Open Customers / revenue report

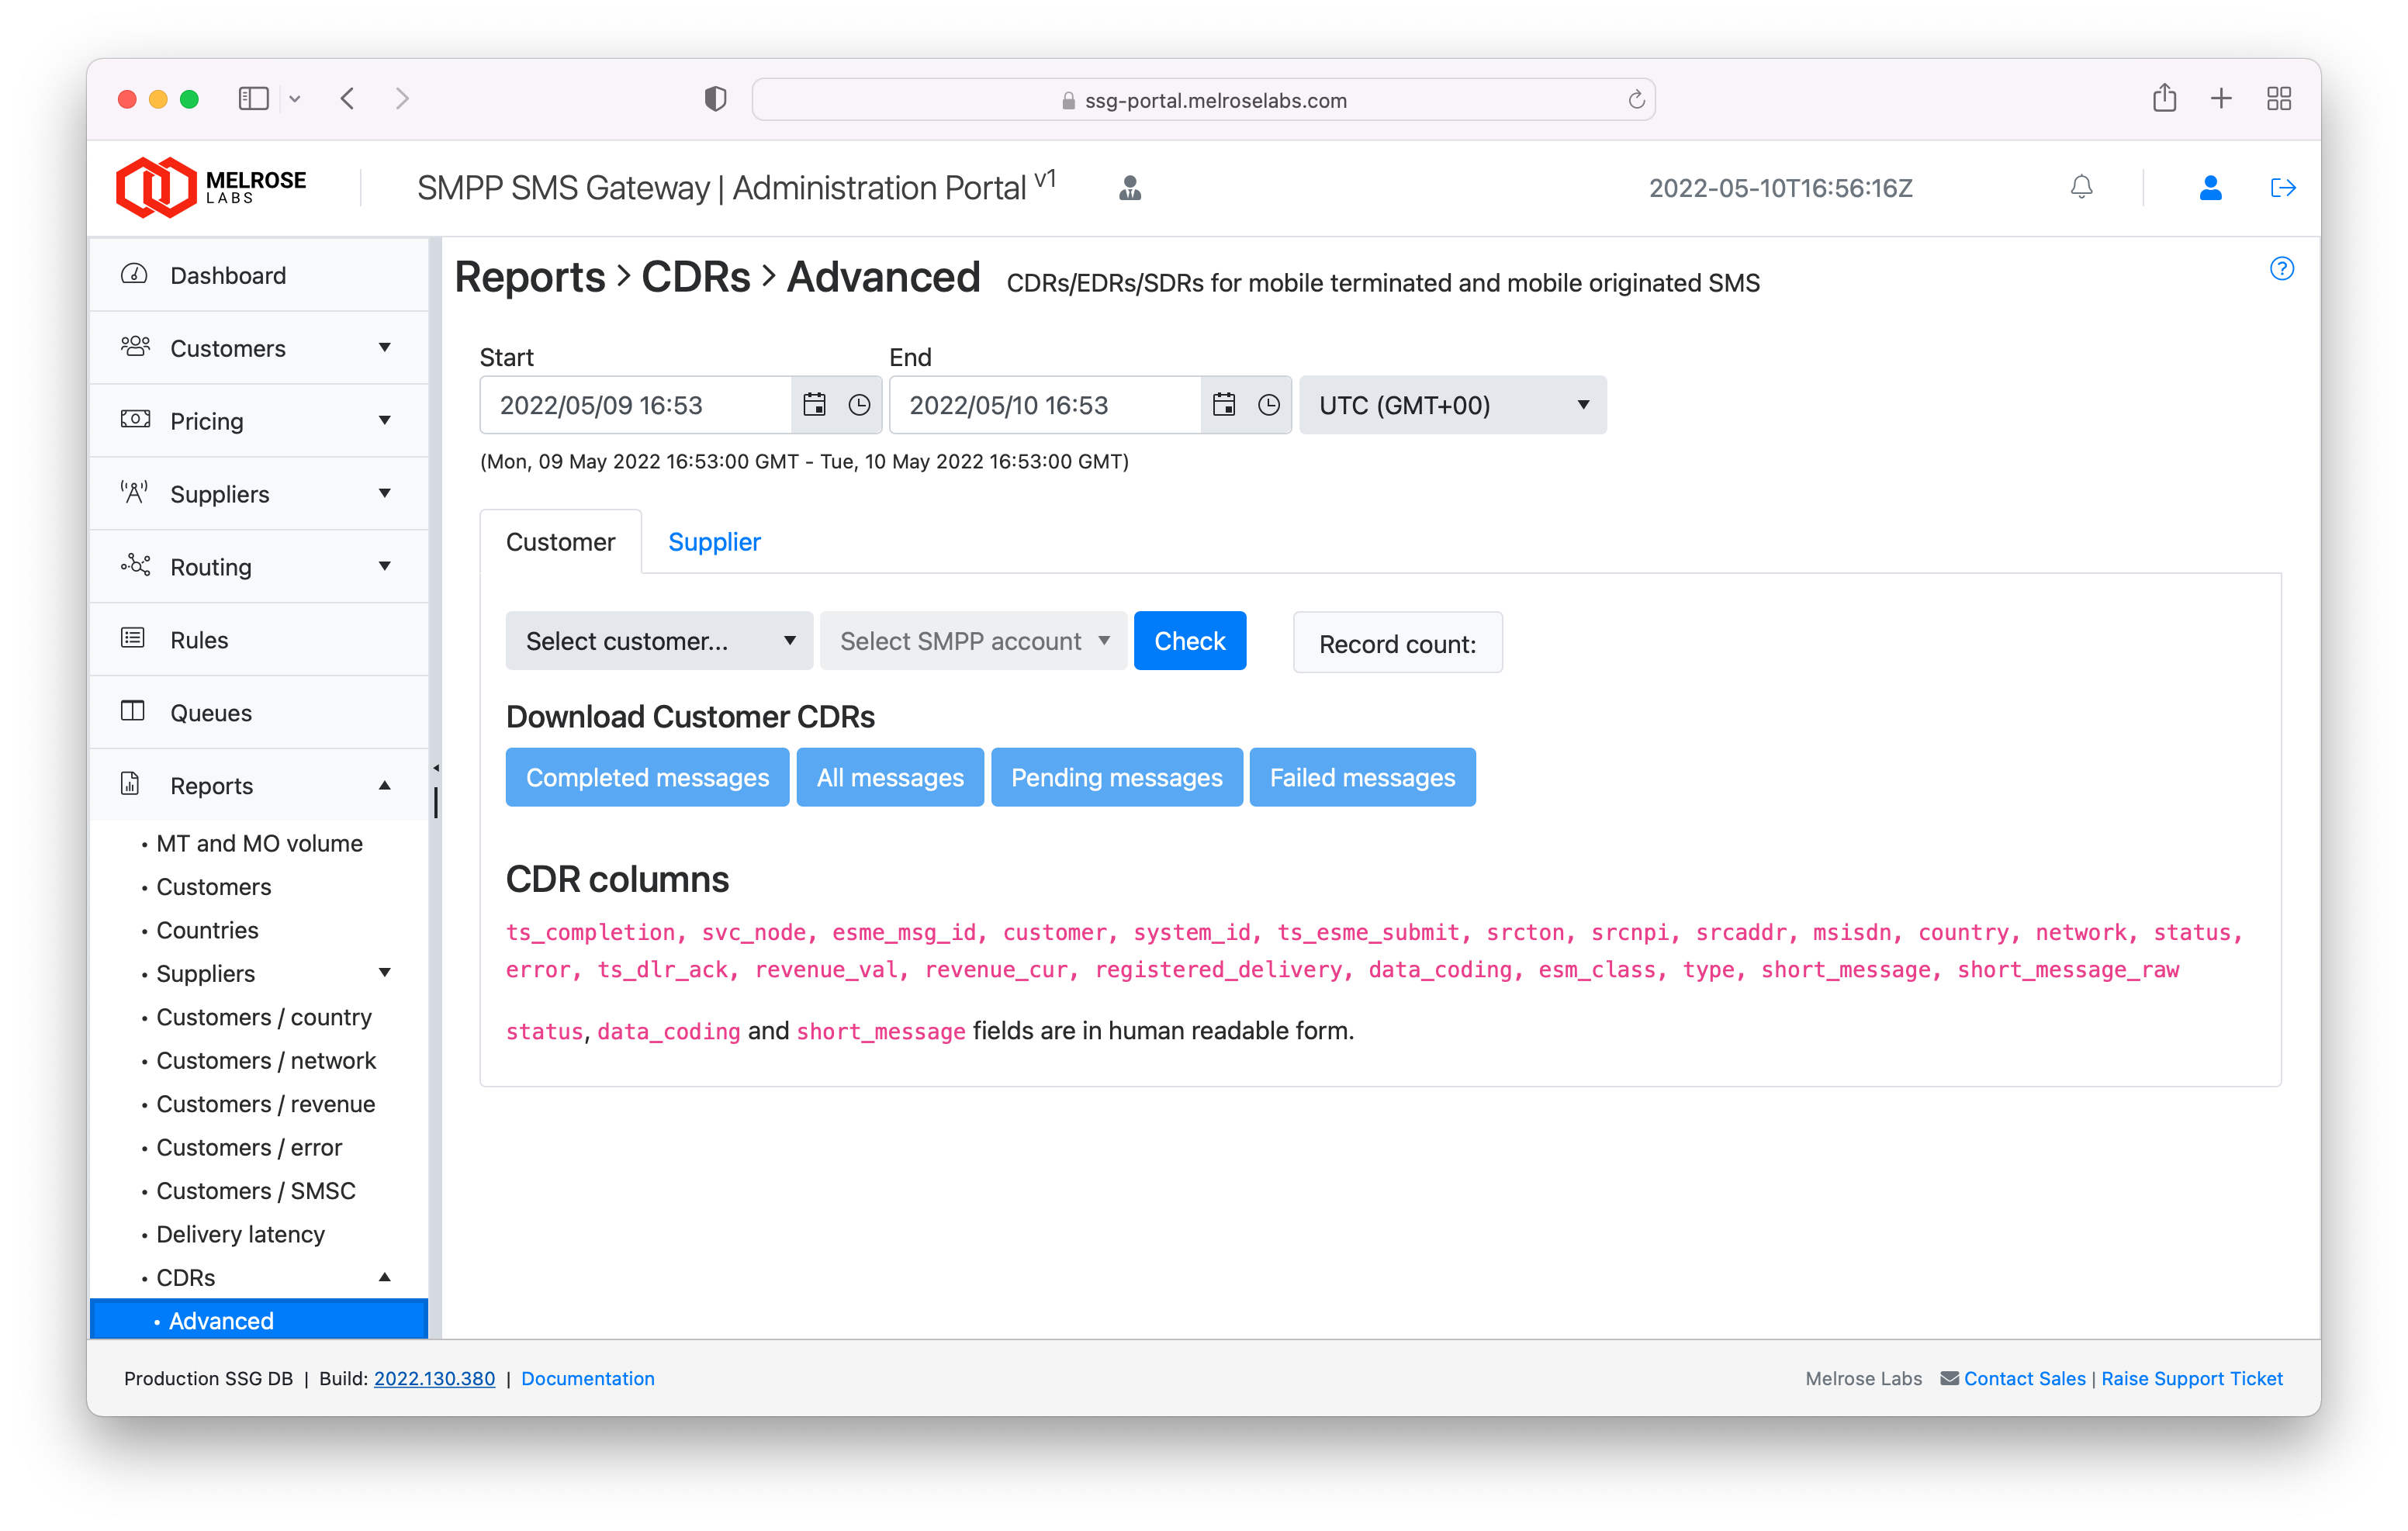pos(265,1103)
